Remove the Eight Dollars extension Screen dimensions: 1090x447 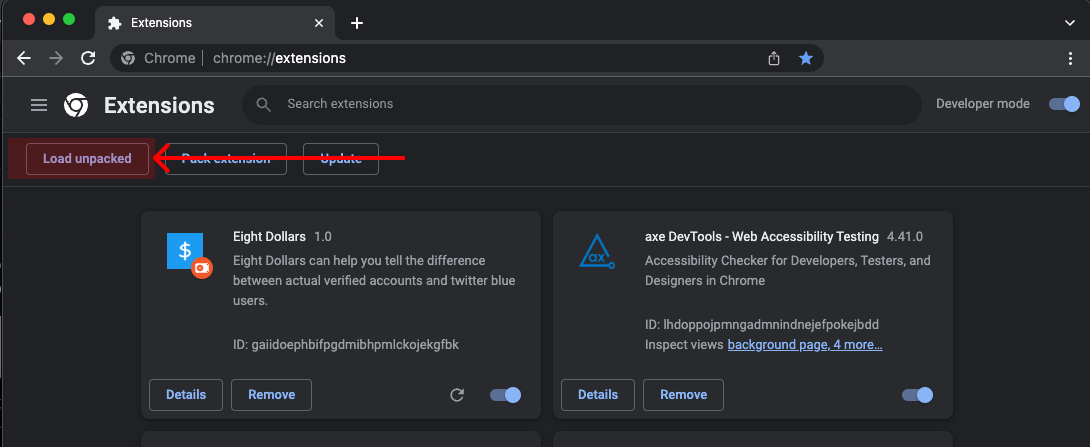point(272,395)
